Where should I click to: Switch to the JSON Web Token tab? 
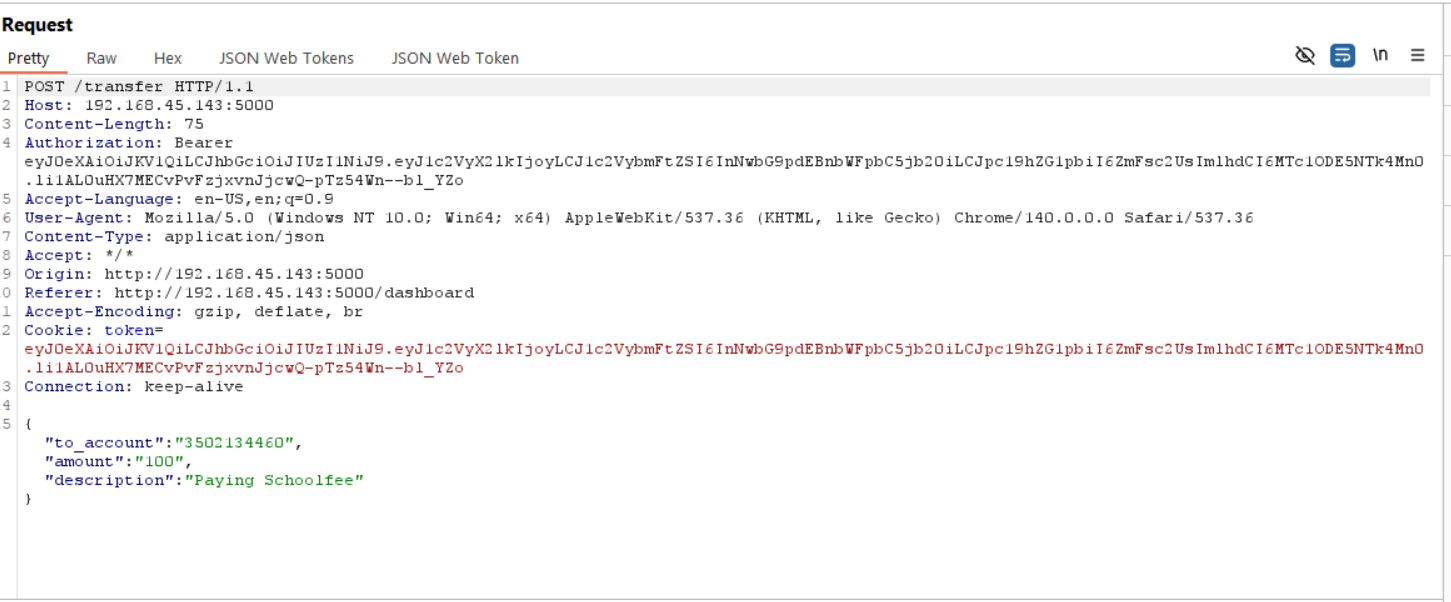455,58
